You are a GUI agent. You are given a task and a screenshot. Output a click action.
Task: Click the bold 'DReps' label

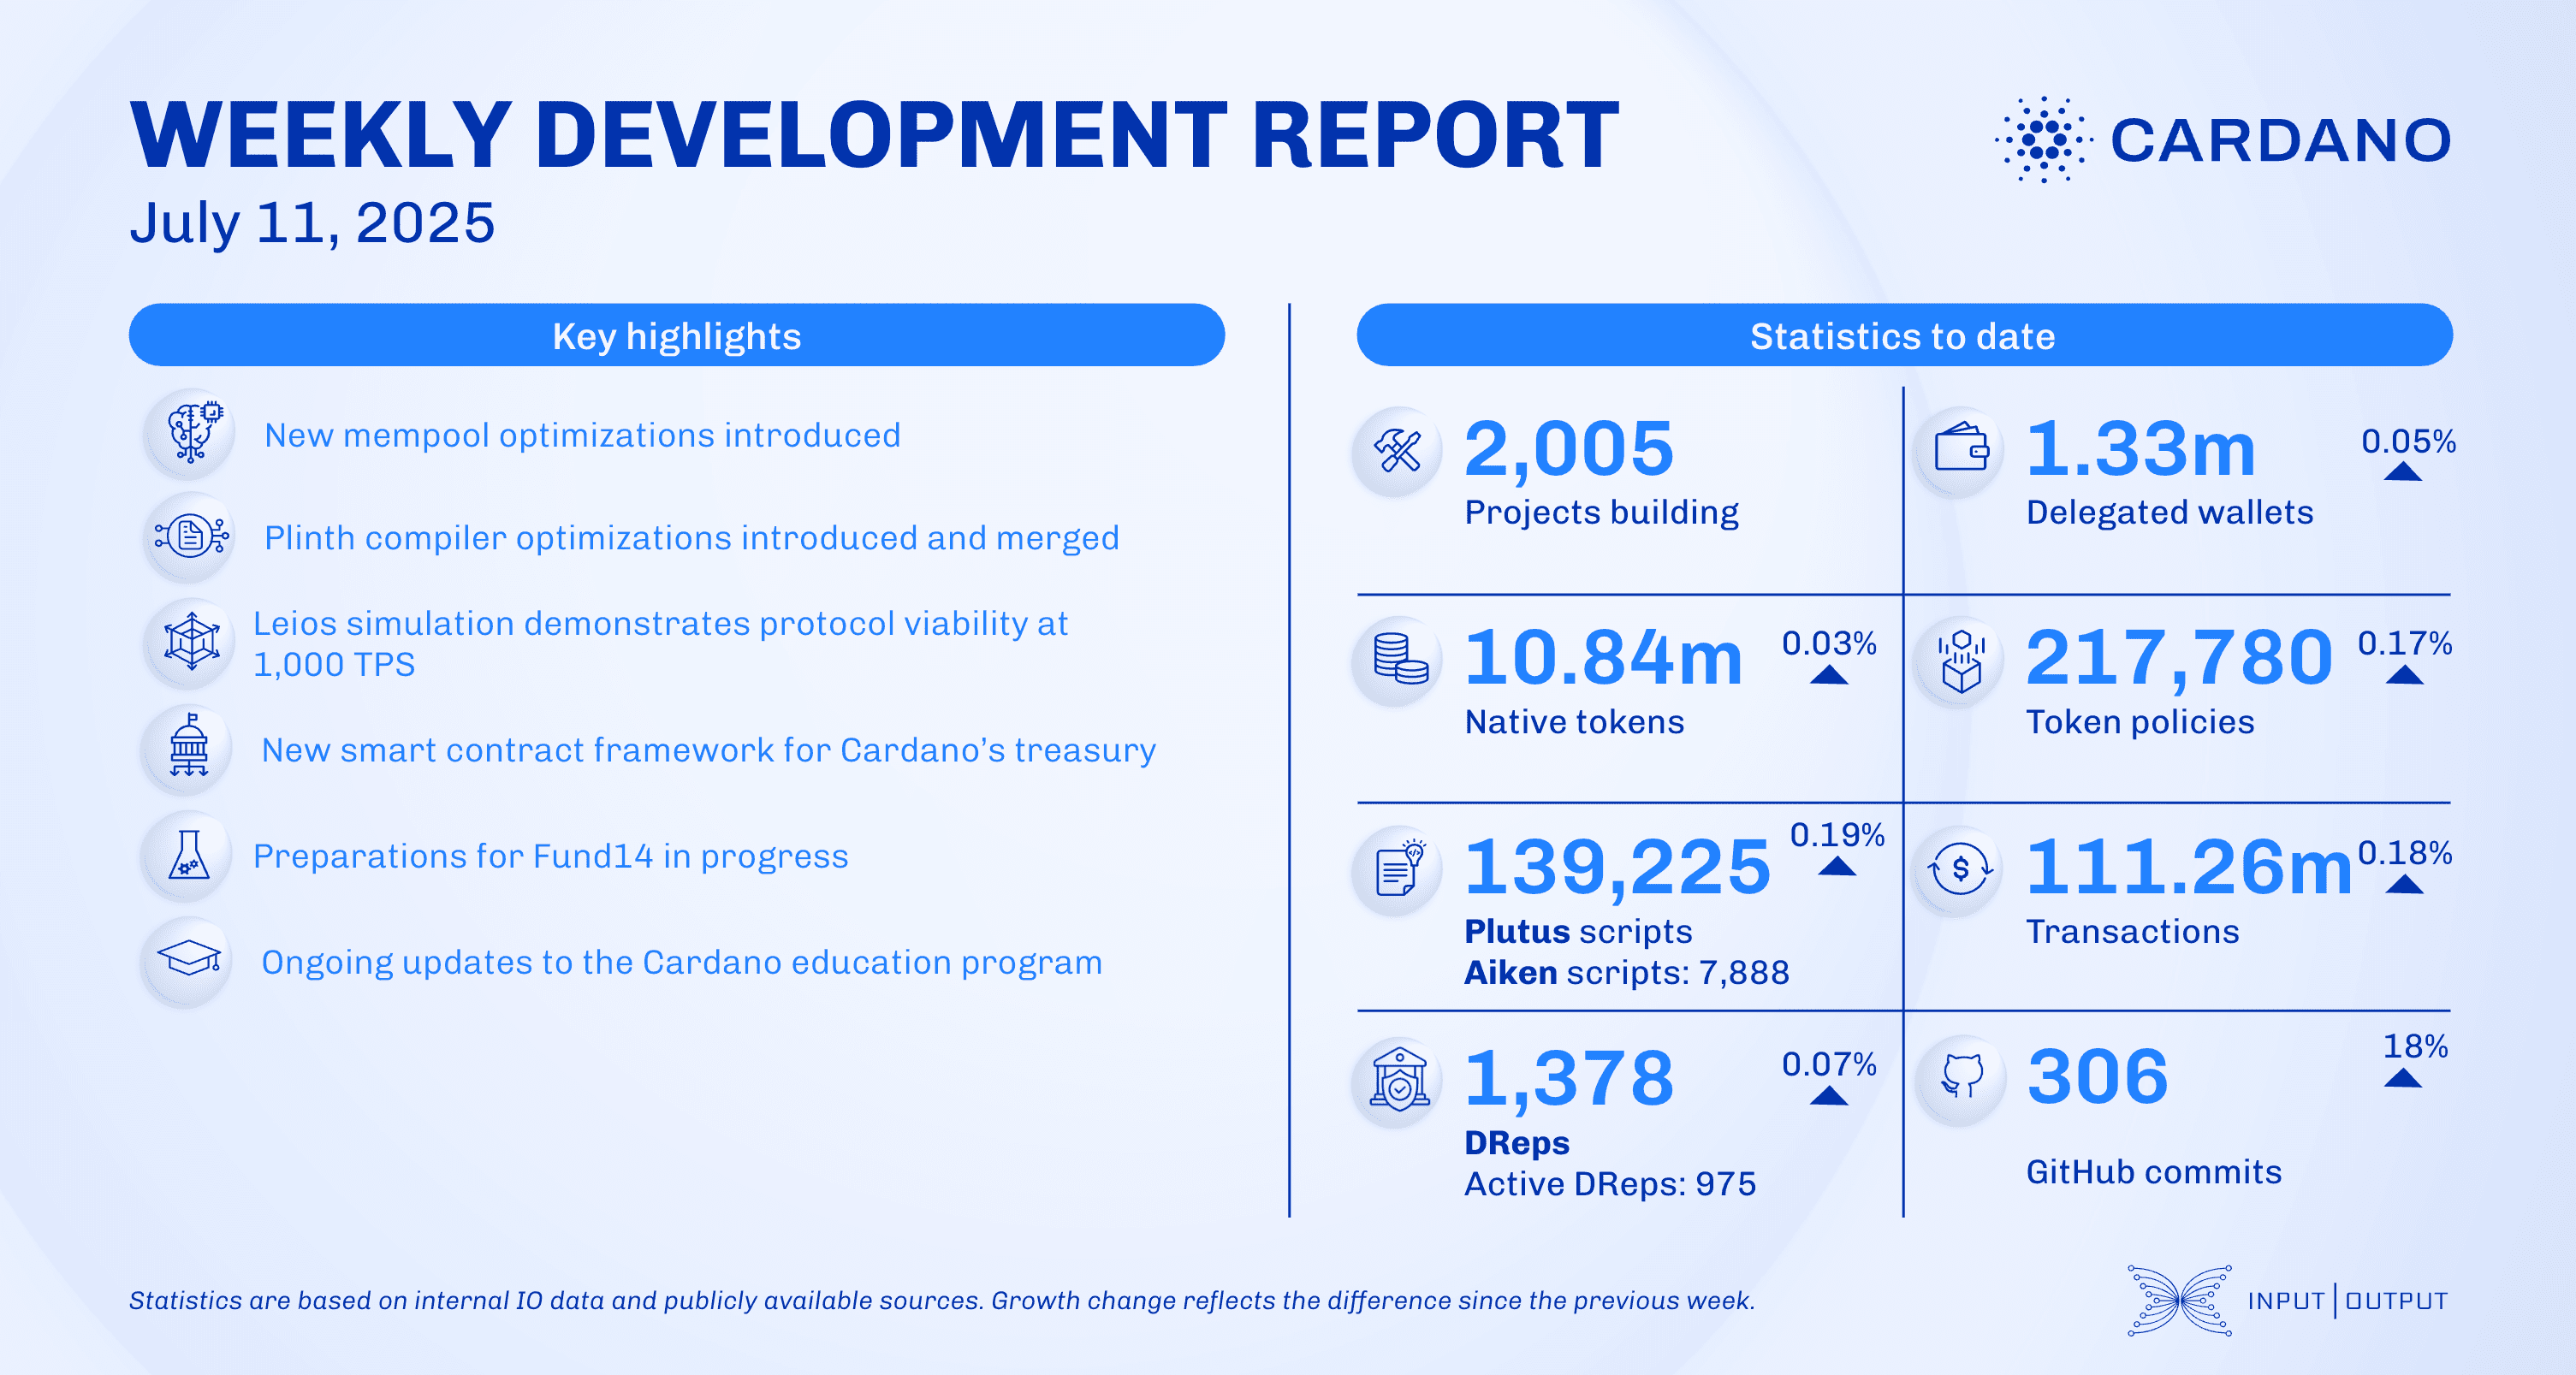tap(1516, 1142)
